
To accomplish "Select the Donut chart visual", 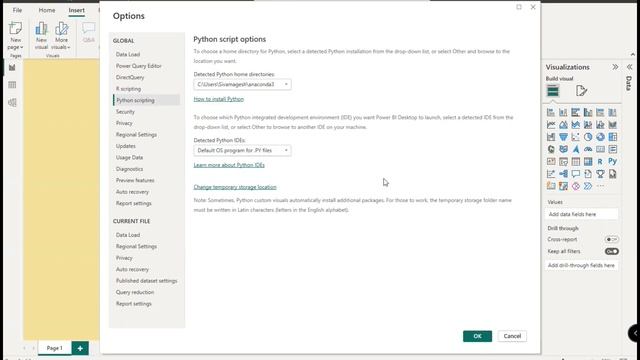I will [600, 137].
